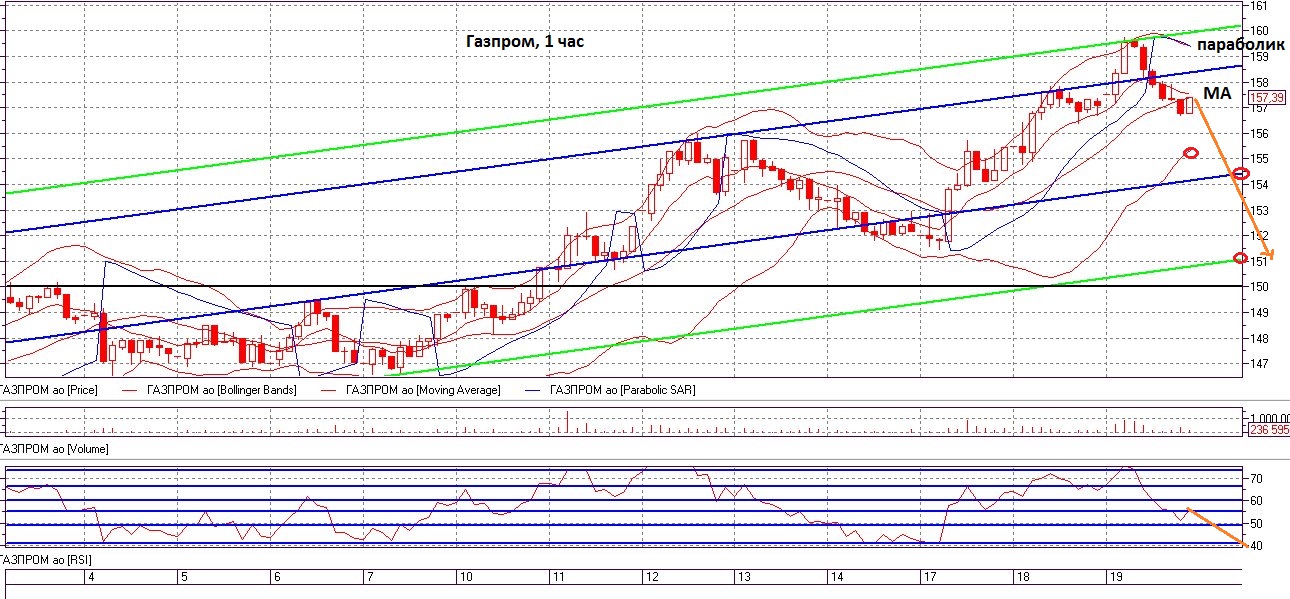Click price axis label 156
The height and width of the screenshot is (599, 1290).
(1260, 133)
